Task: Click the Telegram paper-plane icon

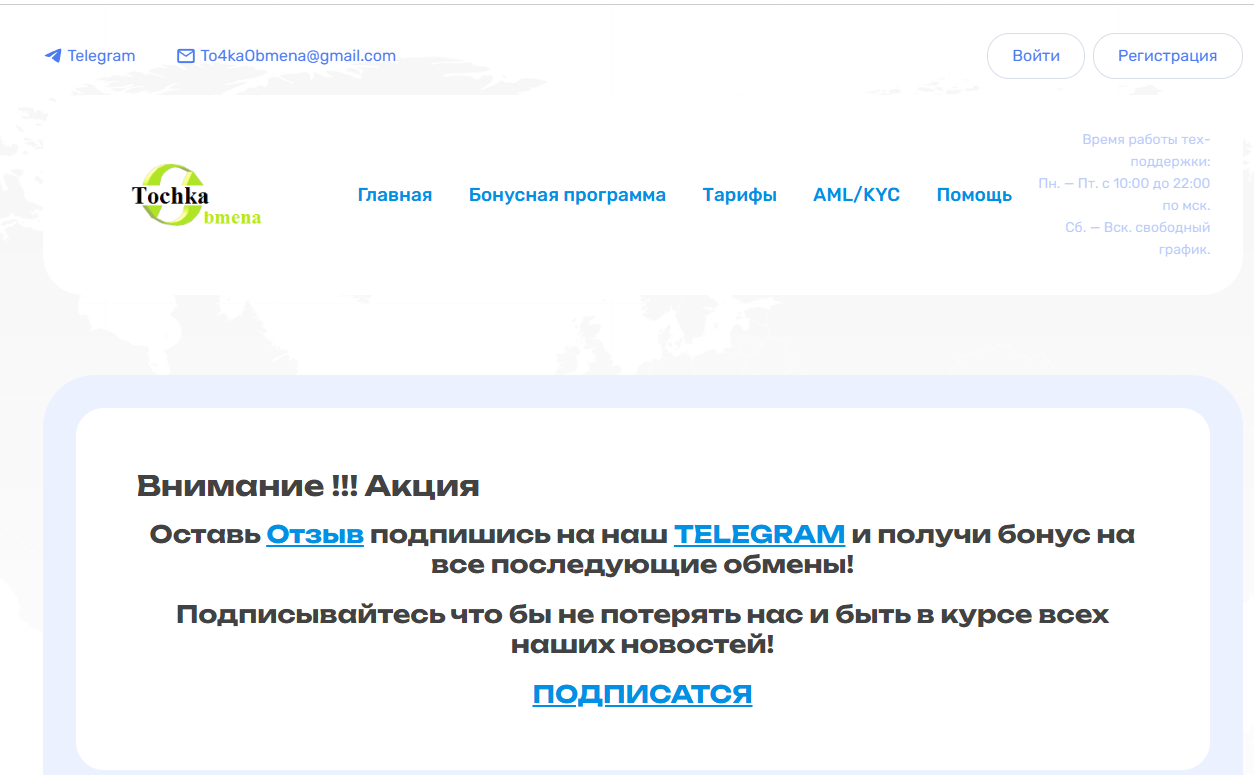Action: point(53,56)
